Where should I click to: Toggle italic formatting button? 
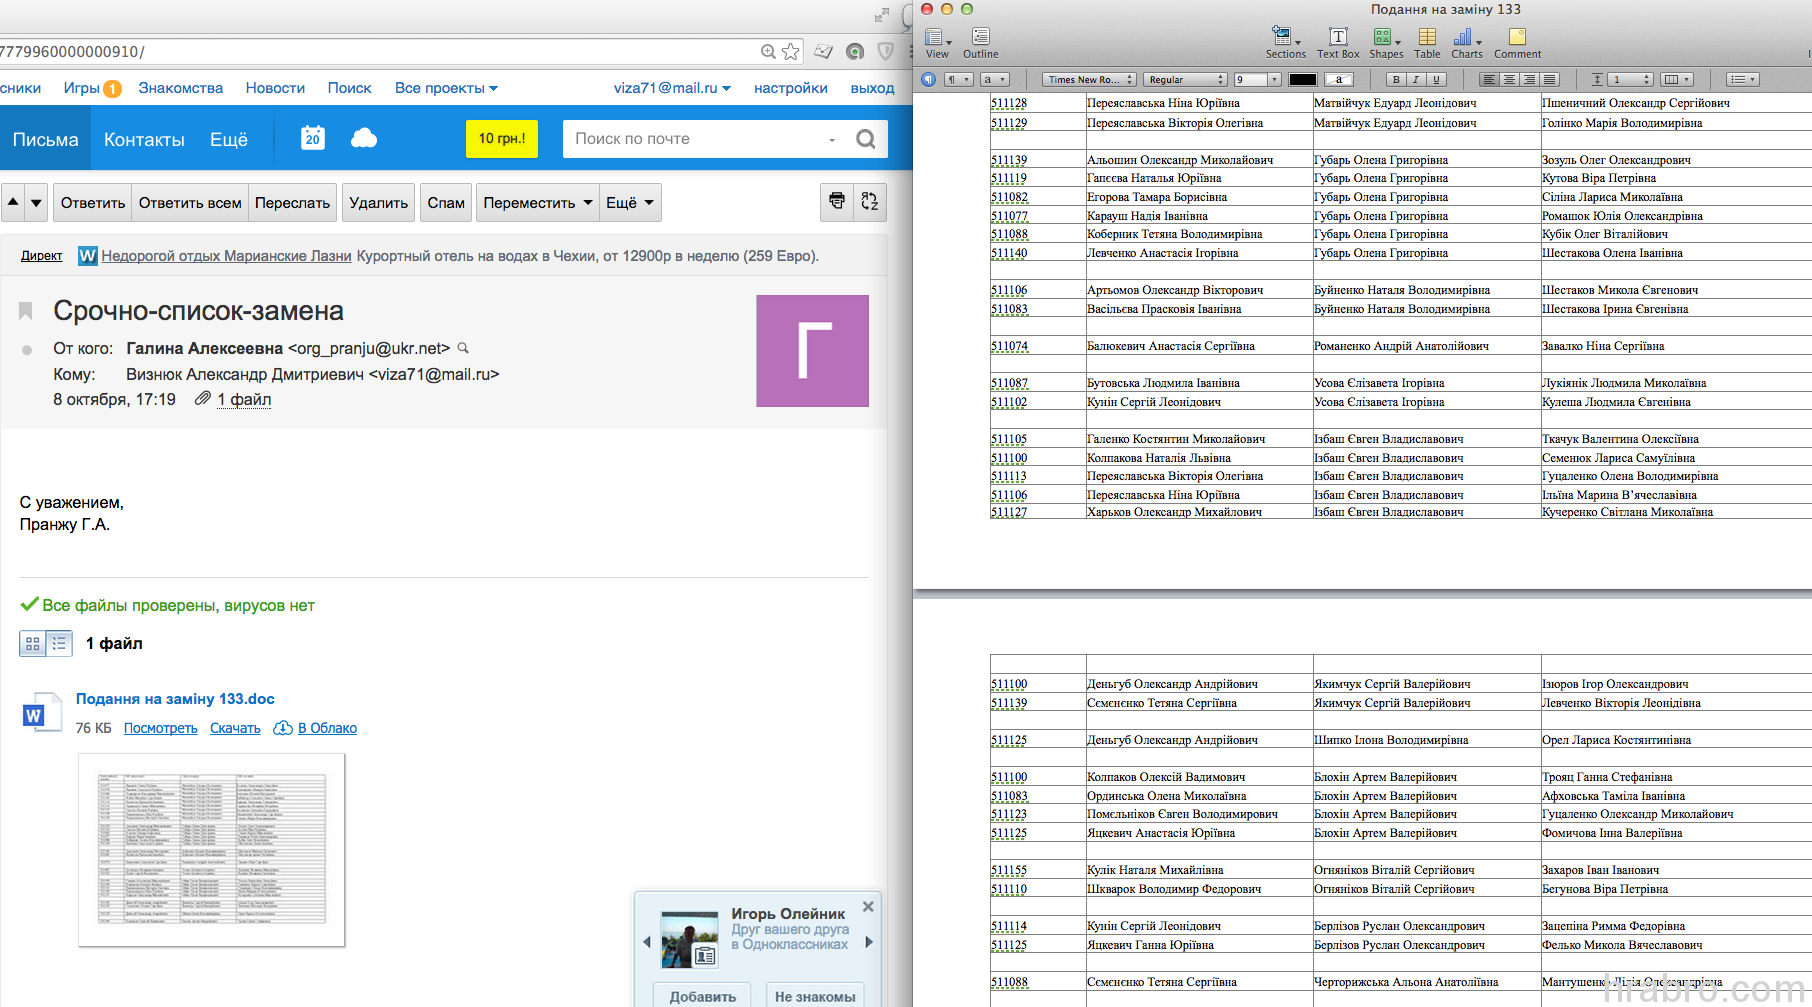point(1415,80)
